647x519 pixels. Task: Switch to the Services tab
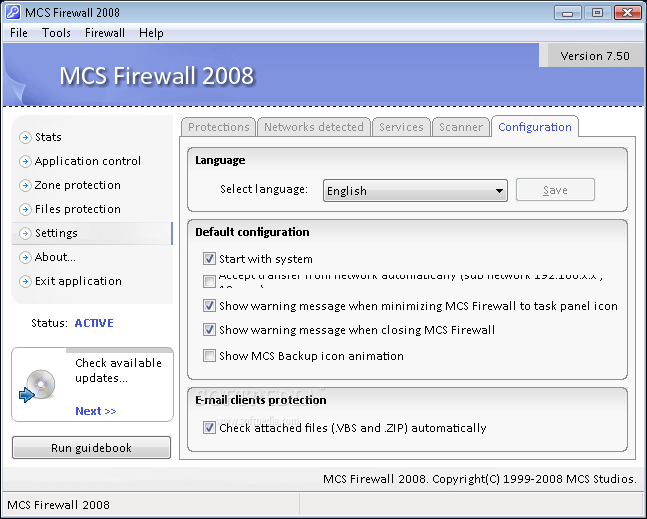pos(401,127)
